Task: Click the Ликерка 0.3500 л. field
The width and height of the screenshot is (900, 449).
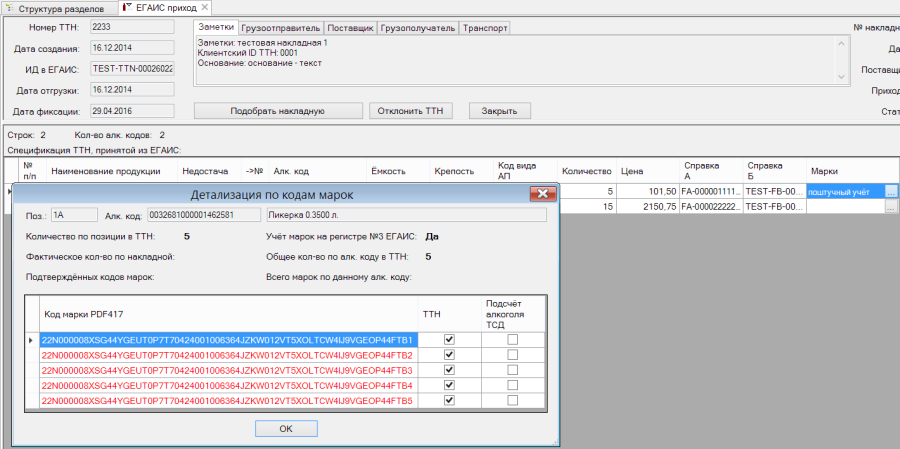Action: click(x=405, y=215)
